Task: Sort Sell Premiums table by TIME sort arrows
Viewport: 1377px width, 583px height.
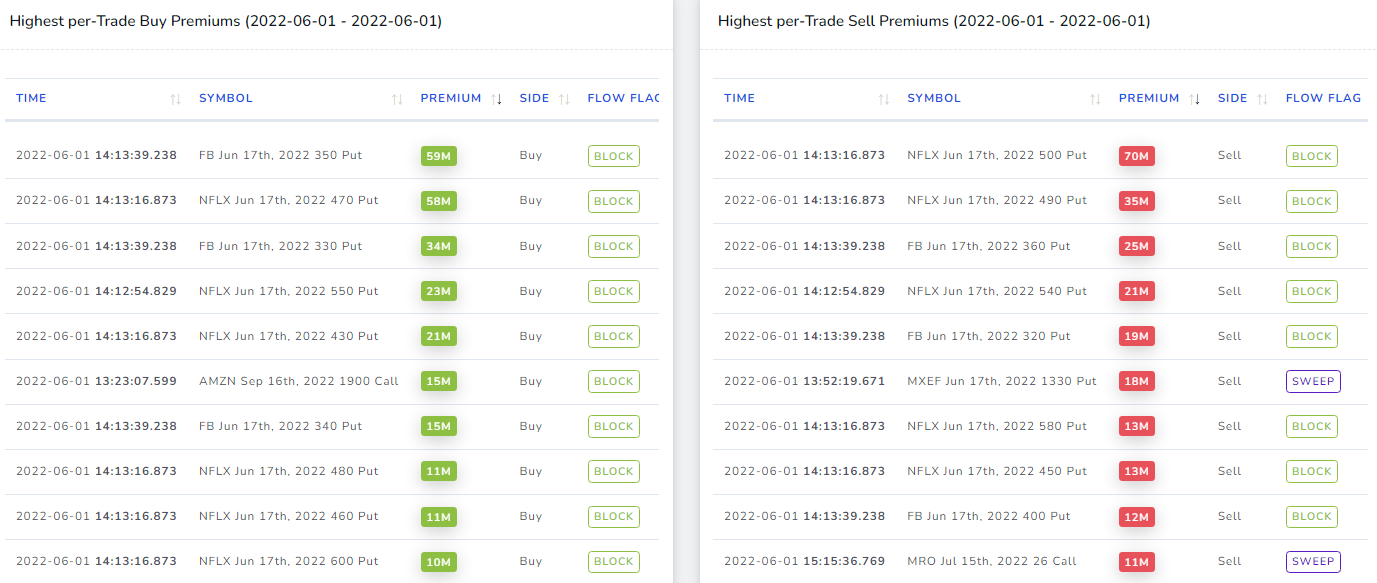Action: pyautogui.click(x=884, y=99)
